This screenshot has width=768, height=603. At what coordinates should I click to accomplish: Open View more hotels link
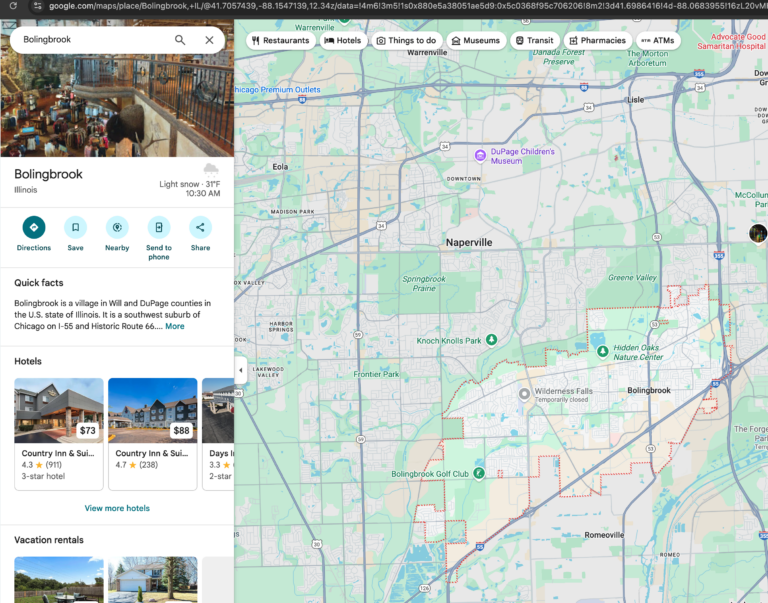117,508
